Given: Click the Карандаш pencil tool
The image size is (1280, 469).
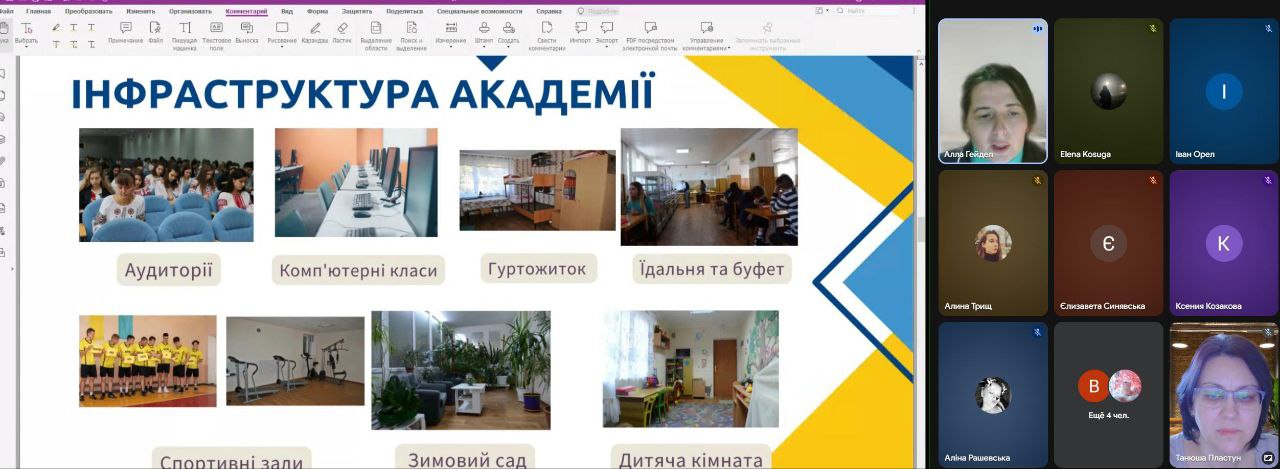Looking at the screenshot, I should pos(315,32).
